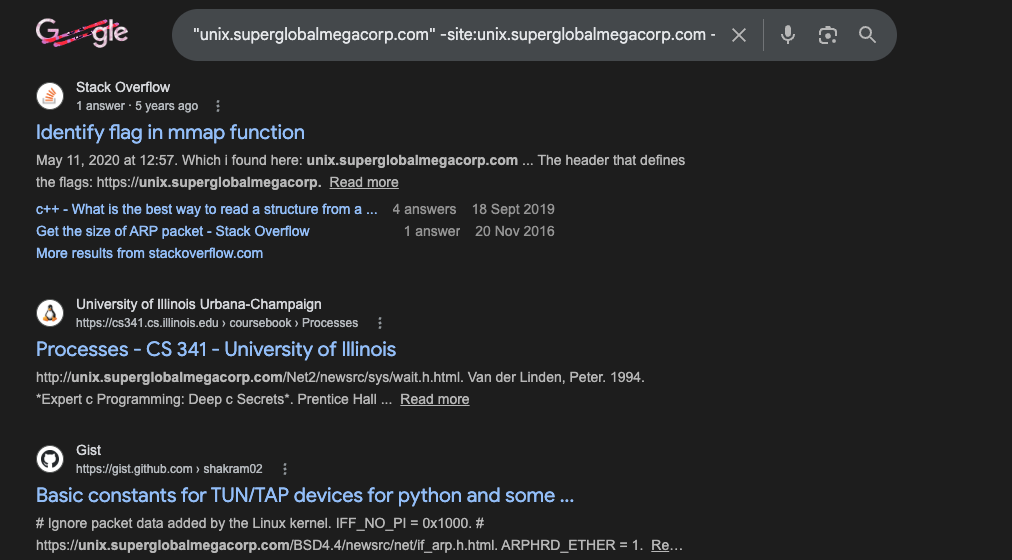Open "Identify flag in mmap function" result
Image resolution: width=1012 pixels, height=560 pixels.
170,132
